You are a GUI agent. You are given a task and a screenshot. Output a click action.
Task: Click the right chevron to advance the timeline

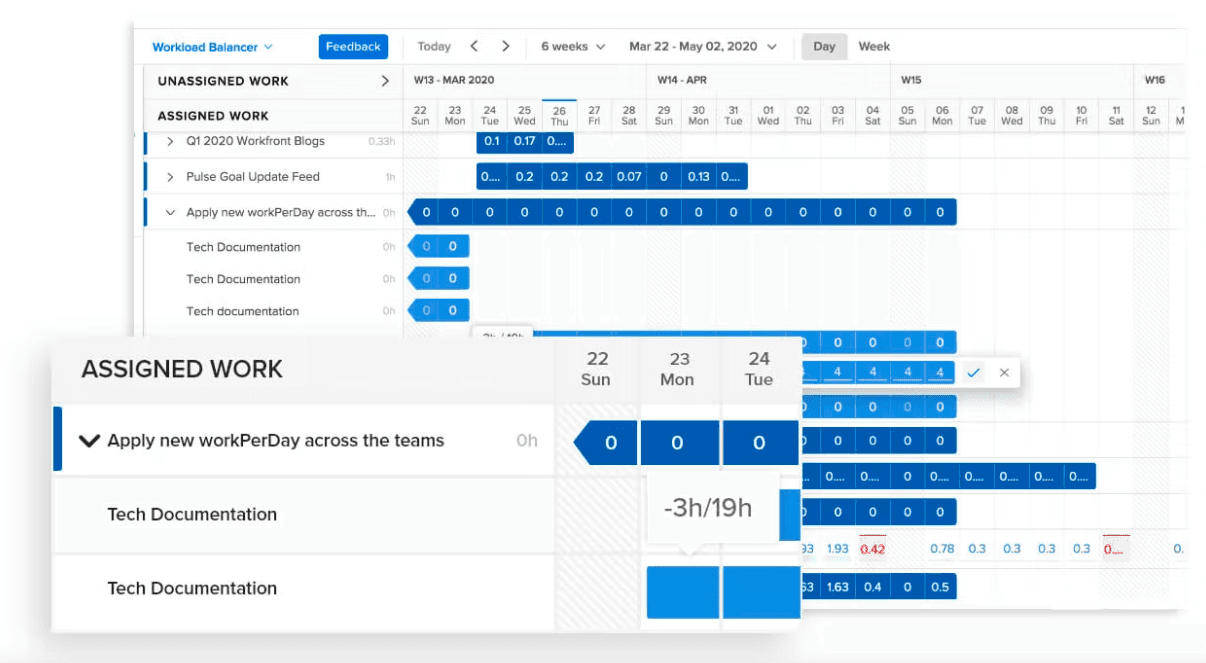(507, 46)
